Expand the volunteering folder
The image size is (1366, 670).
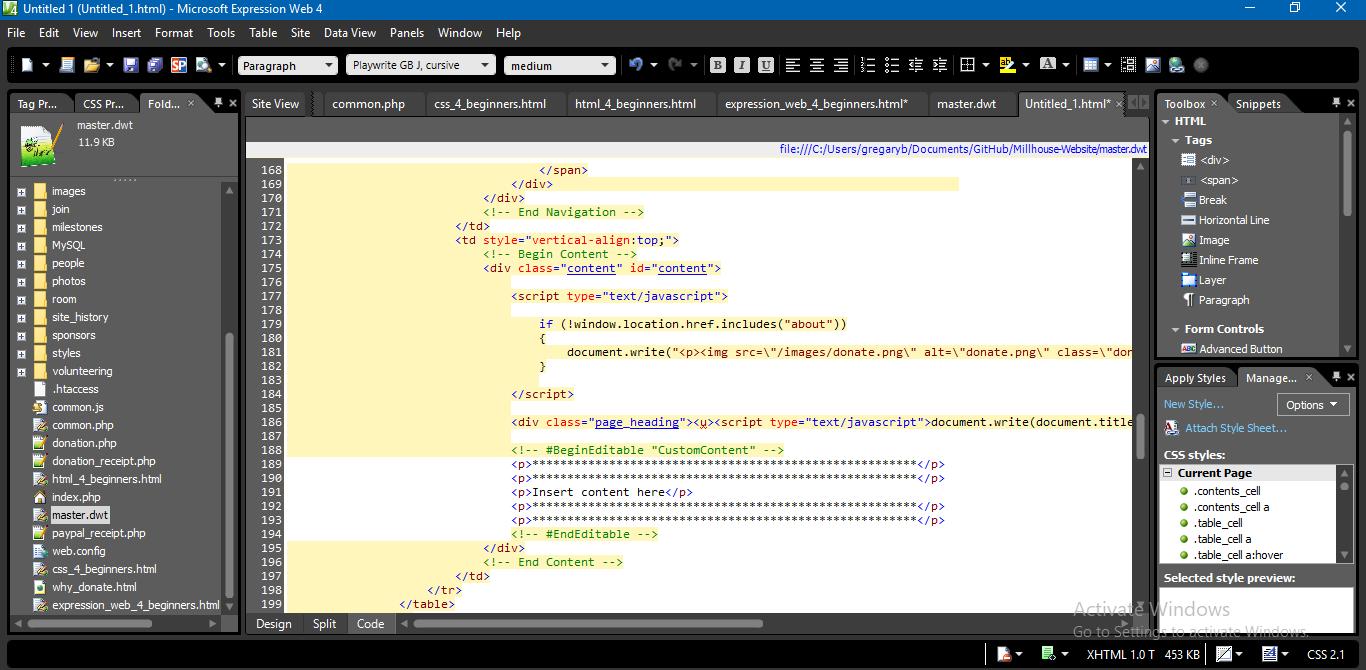pos(21,371)
